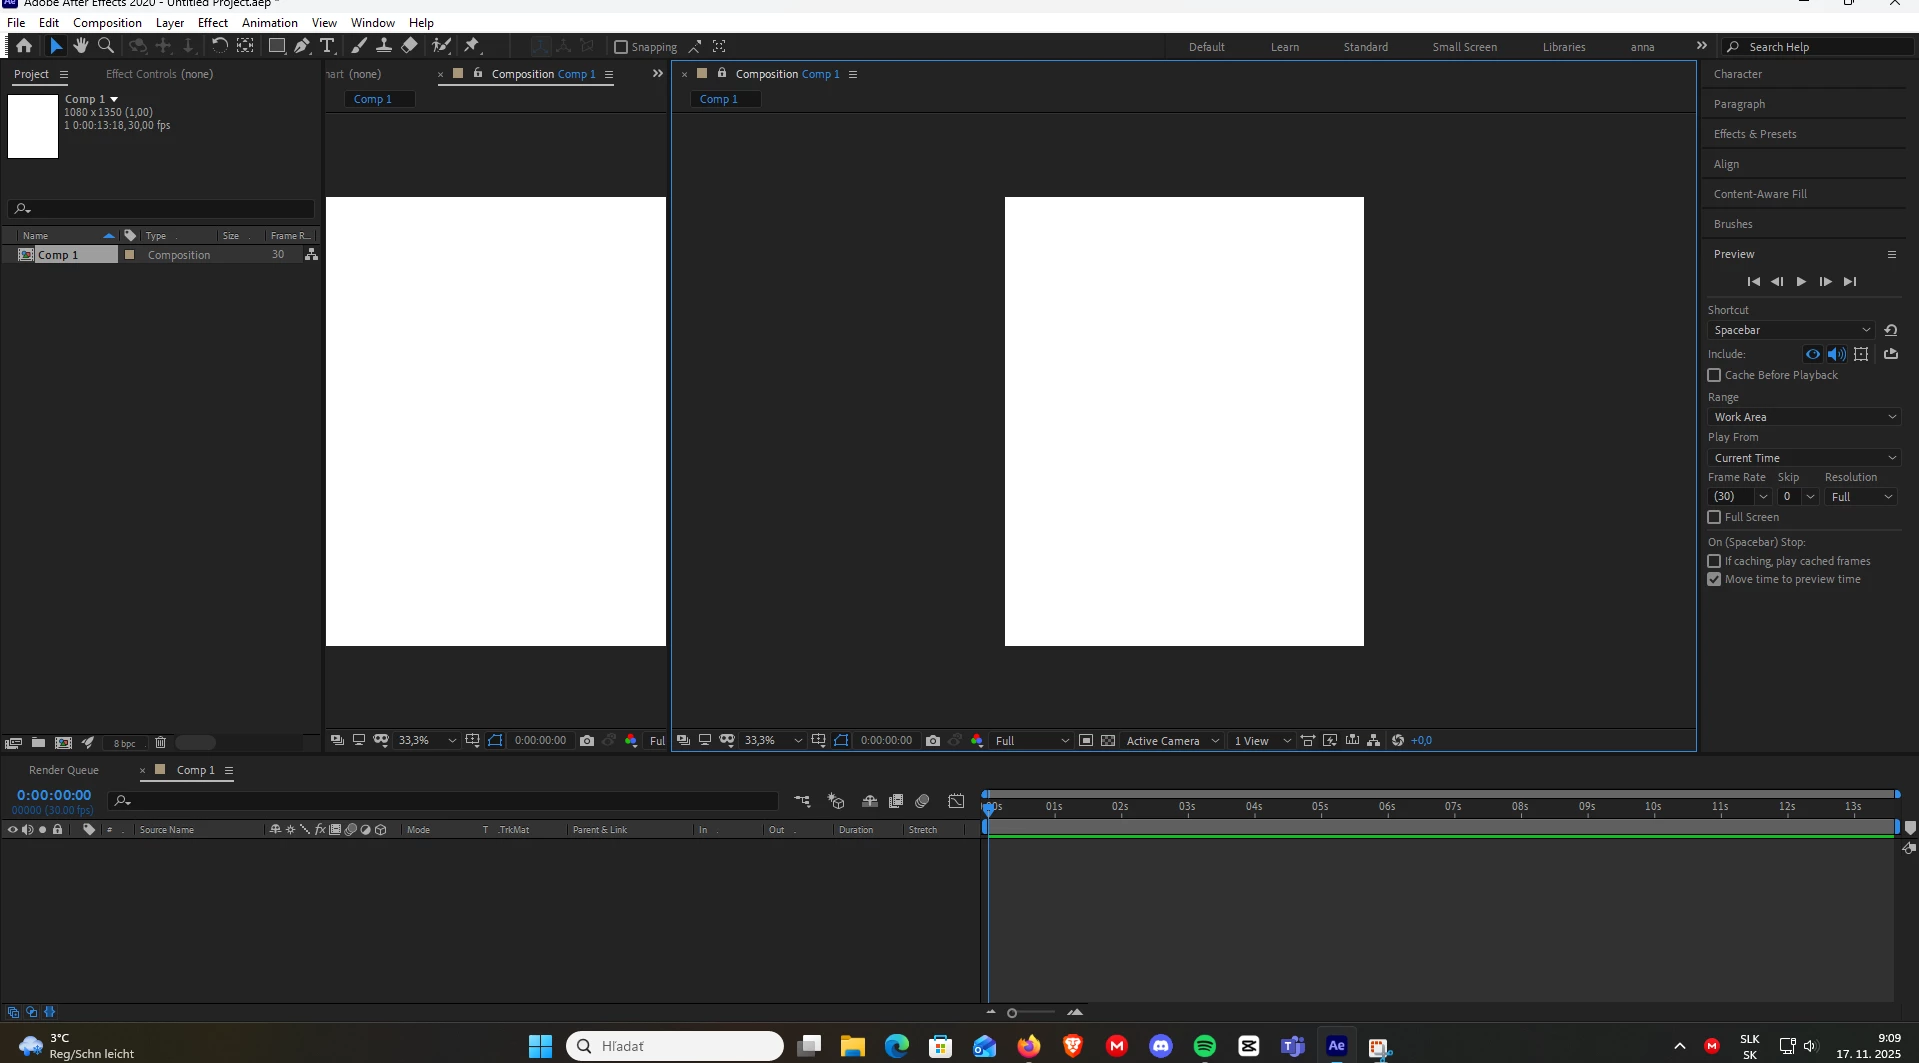Image resolution: width=1919 pixels, height=1063 pixels.
Task: Expand the Content-Aware Fill panel
Action: pyautogui.click(x=1760, y=194)
